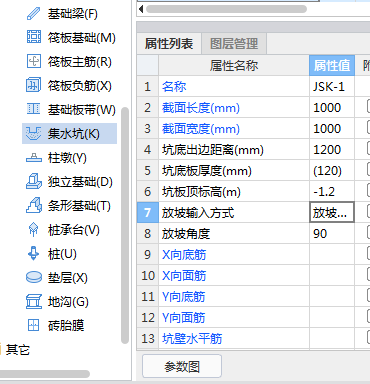Viewport: 370px width, 384px height.
Task: Tick the additional checkbox for 截面宽度 row
Action: coord(368,127)
